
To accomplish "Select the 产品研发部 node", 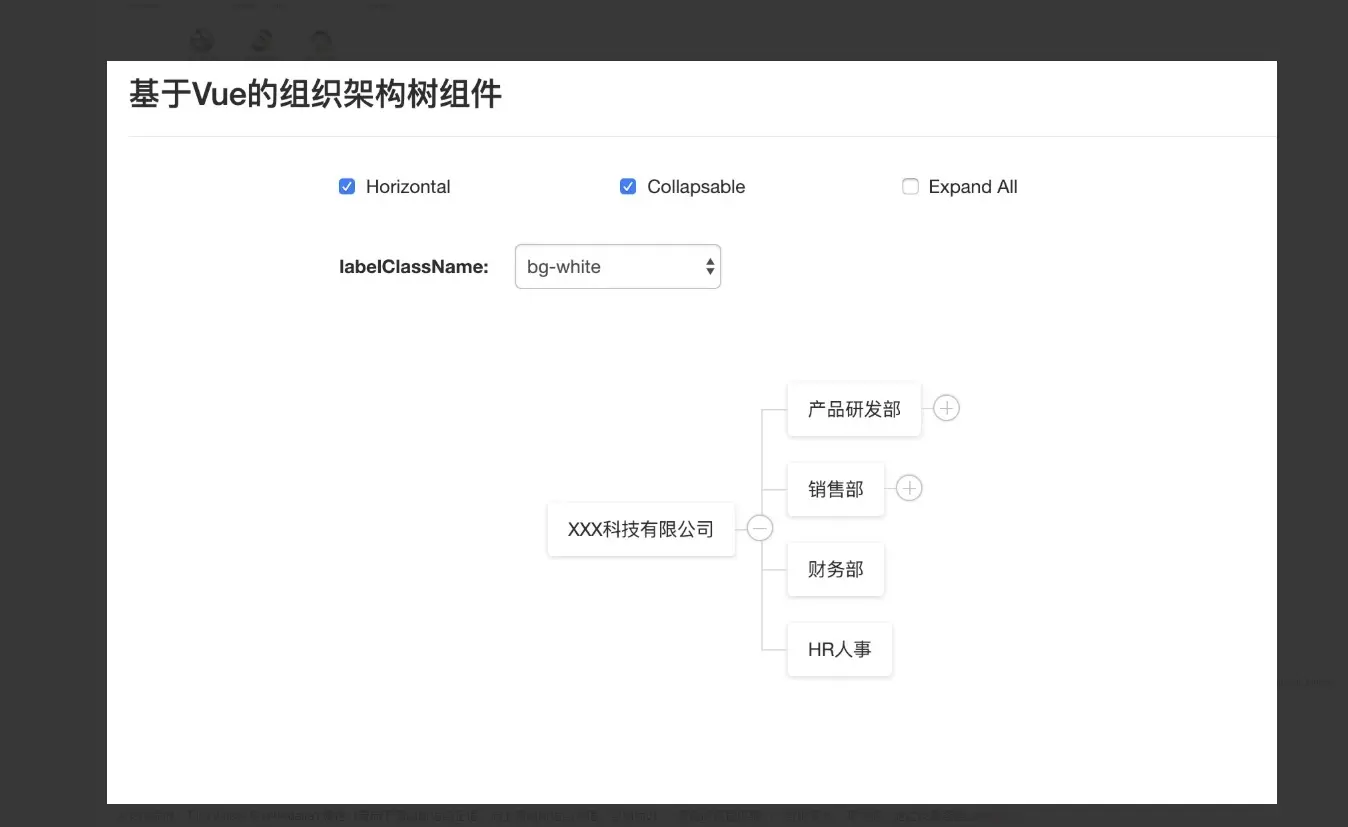I will coord(854,409).
